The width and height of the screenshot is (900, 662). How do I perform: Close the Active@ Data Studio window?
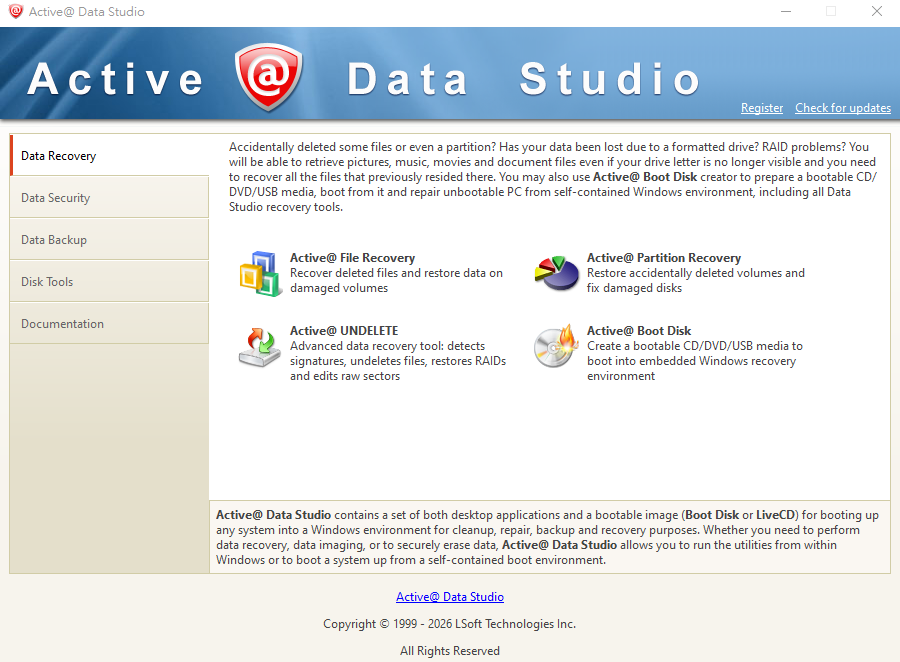(x=876, y=11)
